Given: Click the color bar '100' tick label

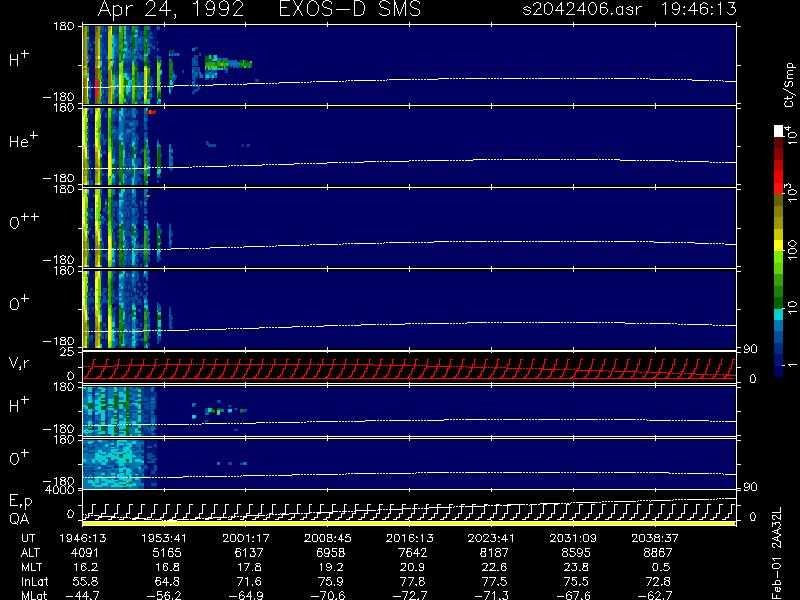Looking at the screenshot, I should [x=791, y=251].
